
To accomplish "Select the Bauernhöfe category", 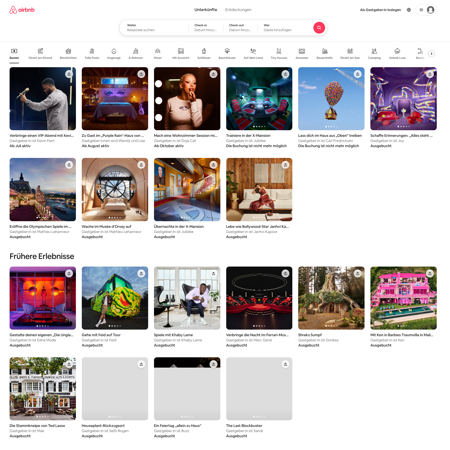I will (x=324, y=54).
